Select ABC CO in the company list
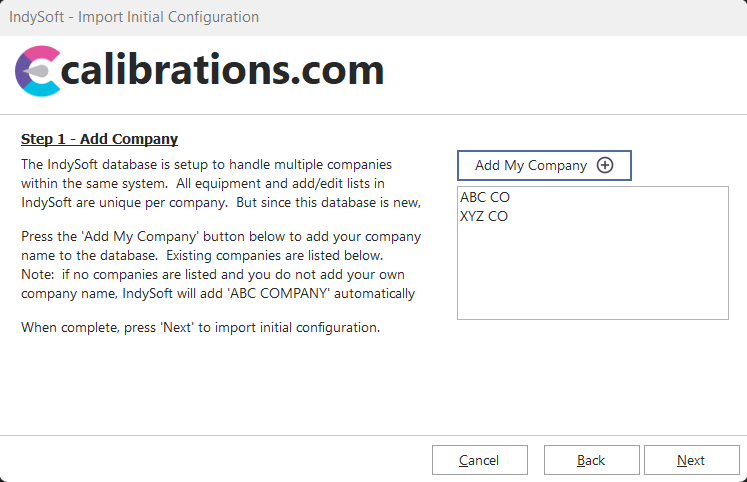The height and width of the screenshot is (482, 747). point(485,198)
